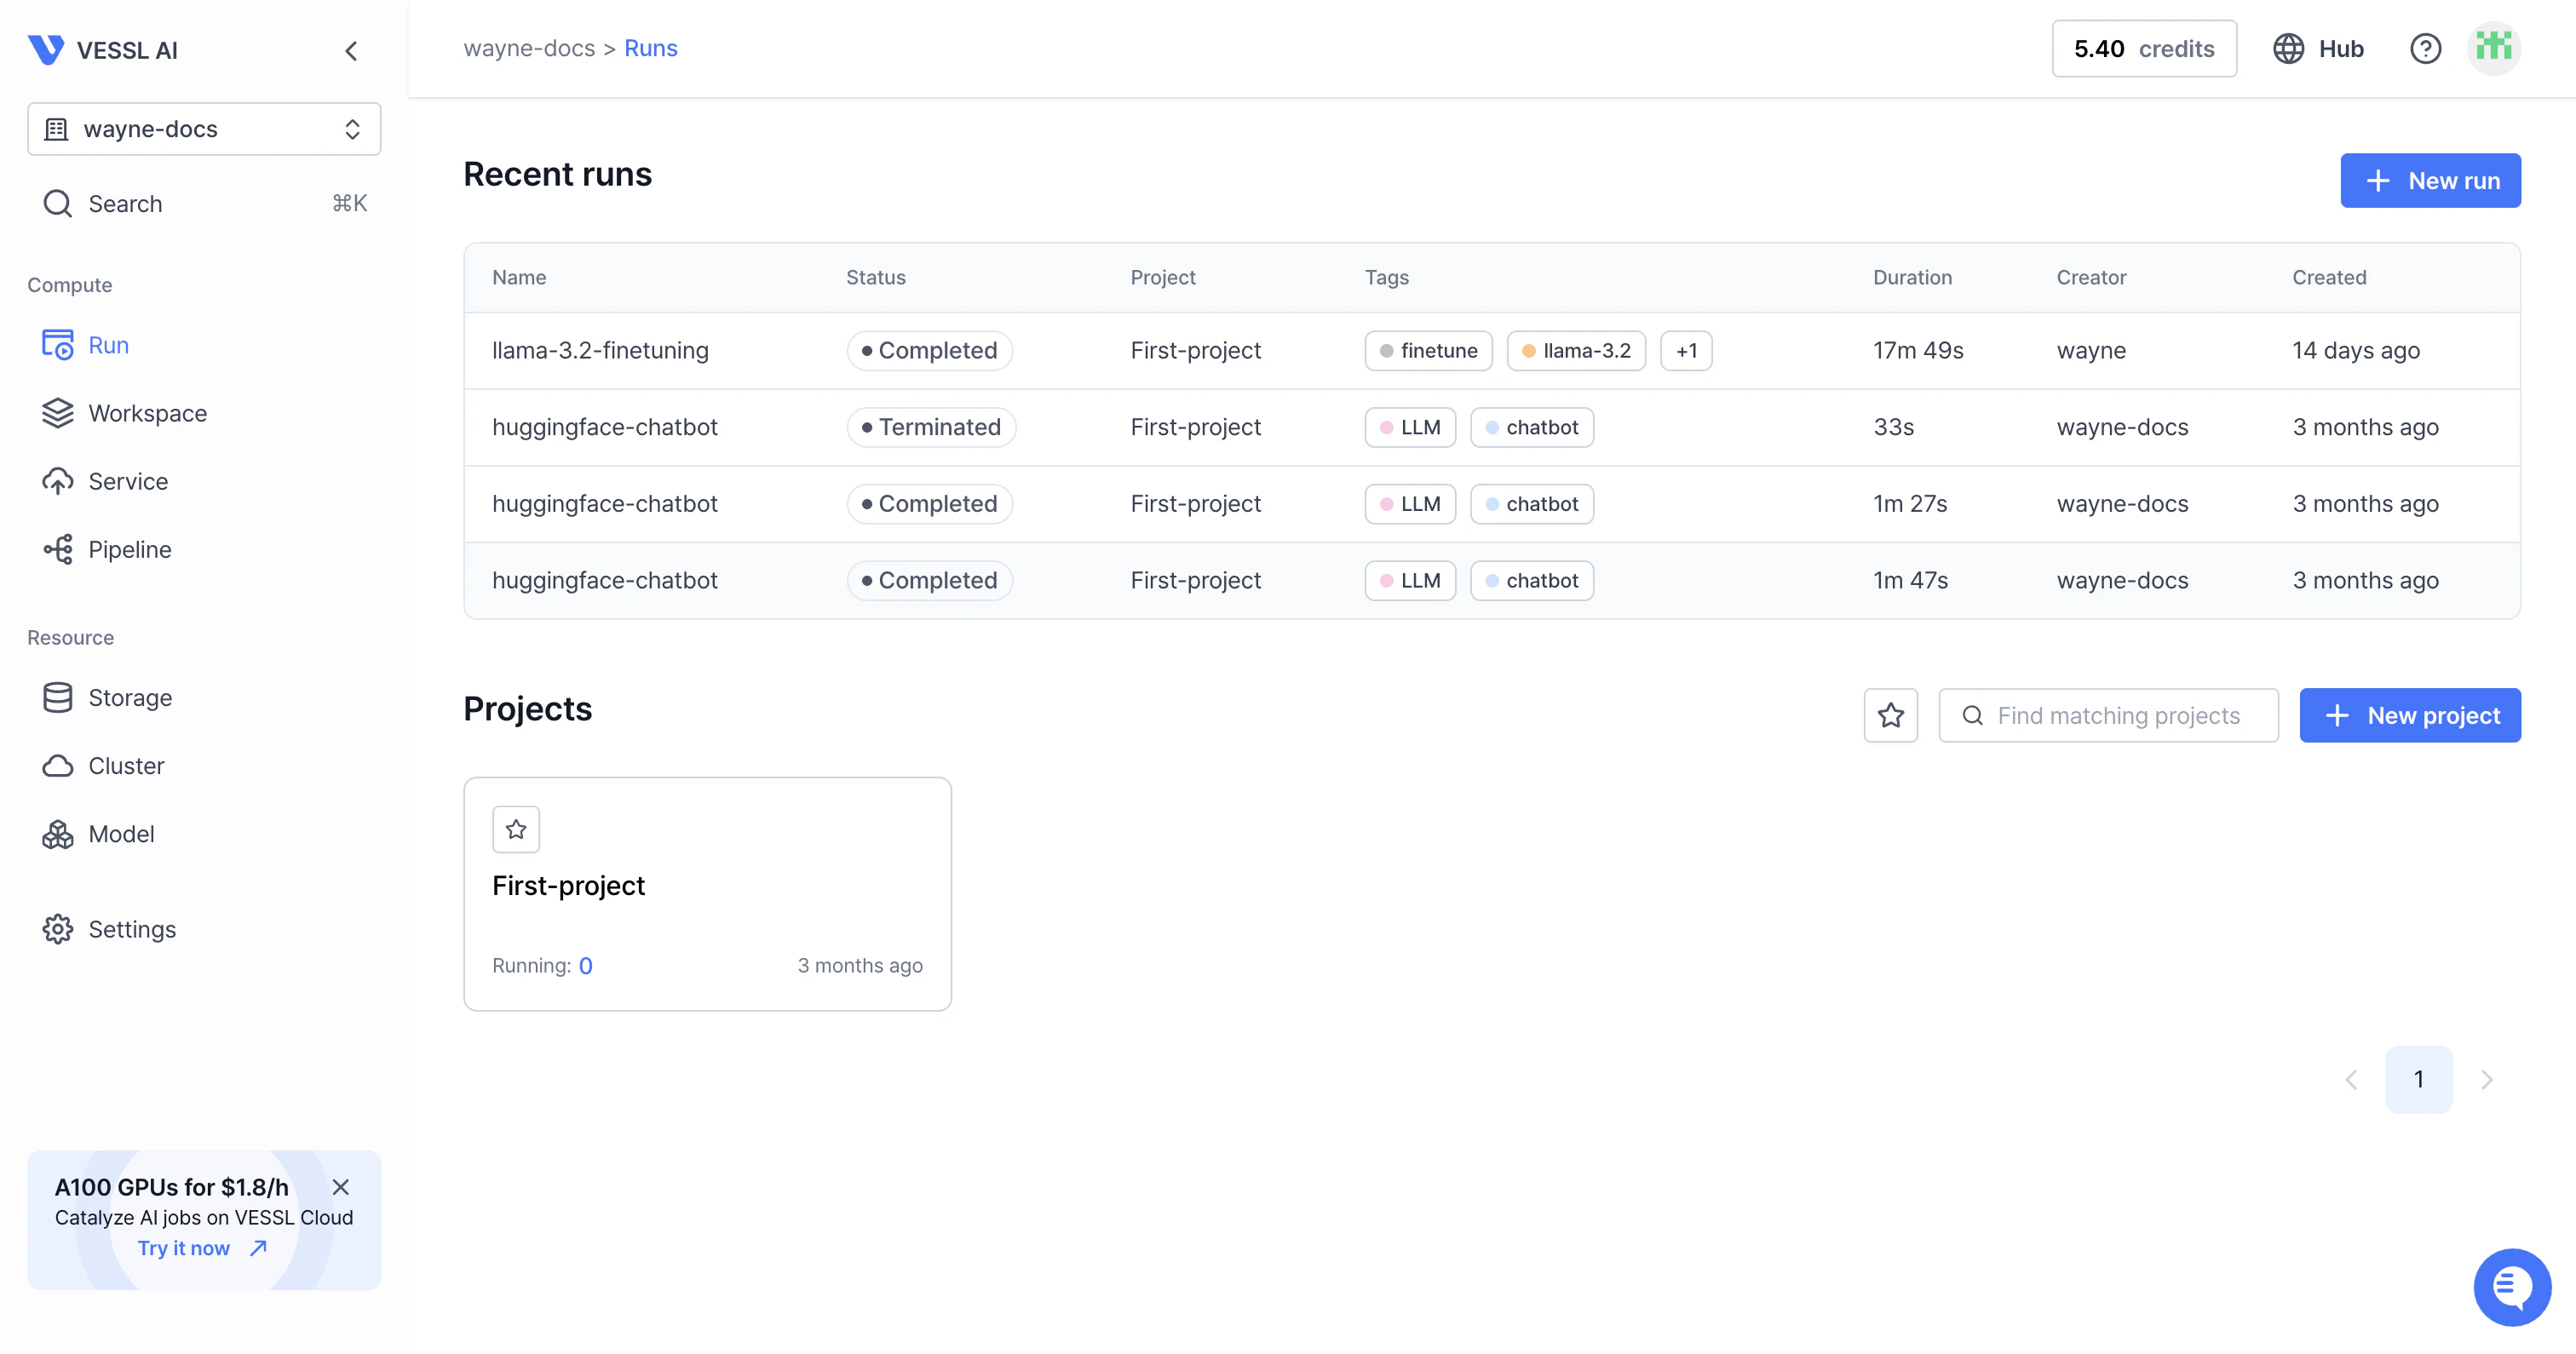Expand the wayne-docs organization selector
This screenshot has width=2576, height=1354.
click(204, 129)
